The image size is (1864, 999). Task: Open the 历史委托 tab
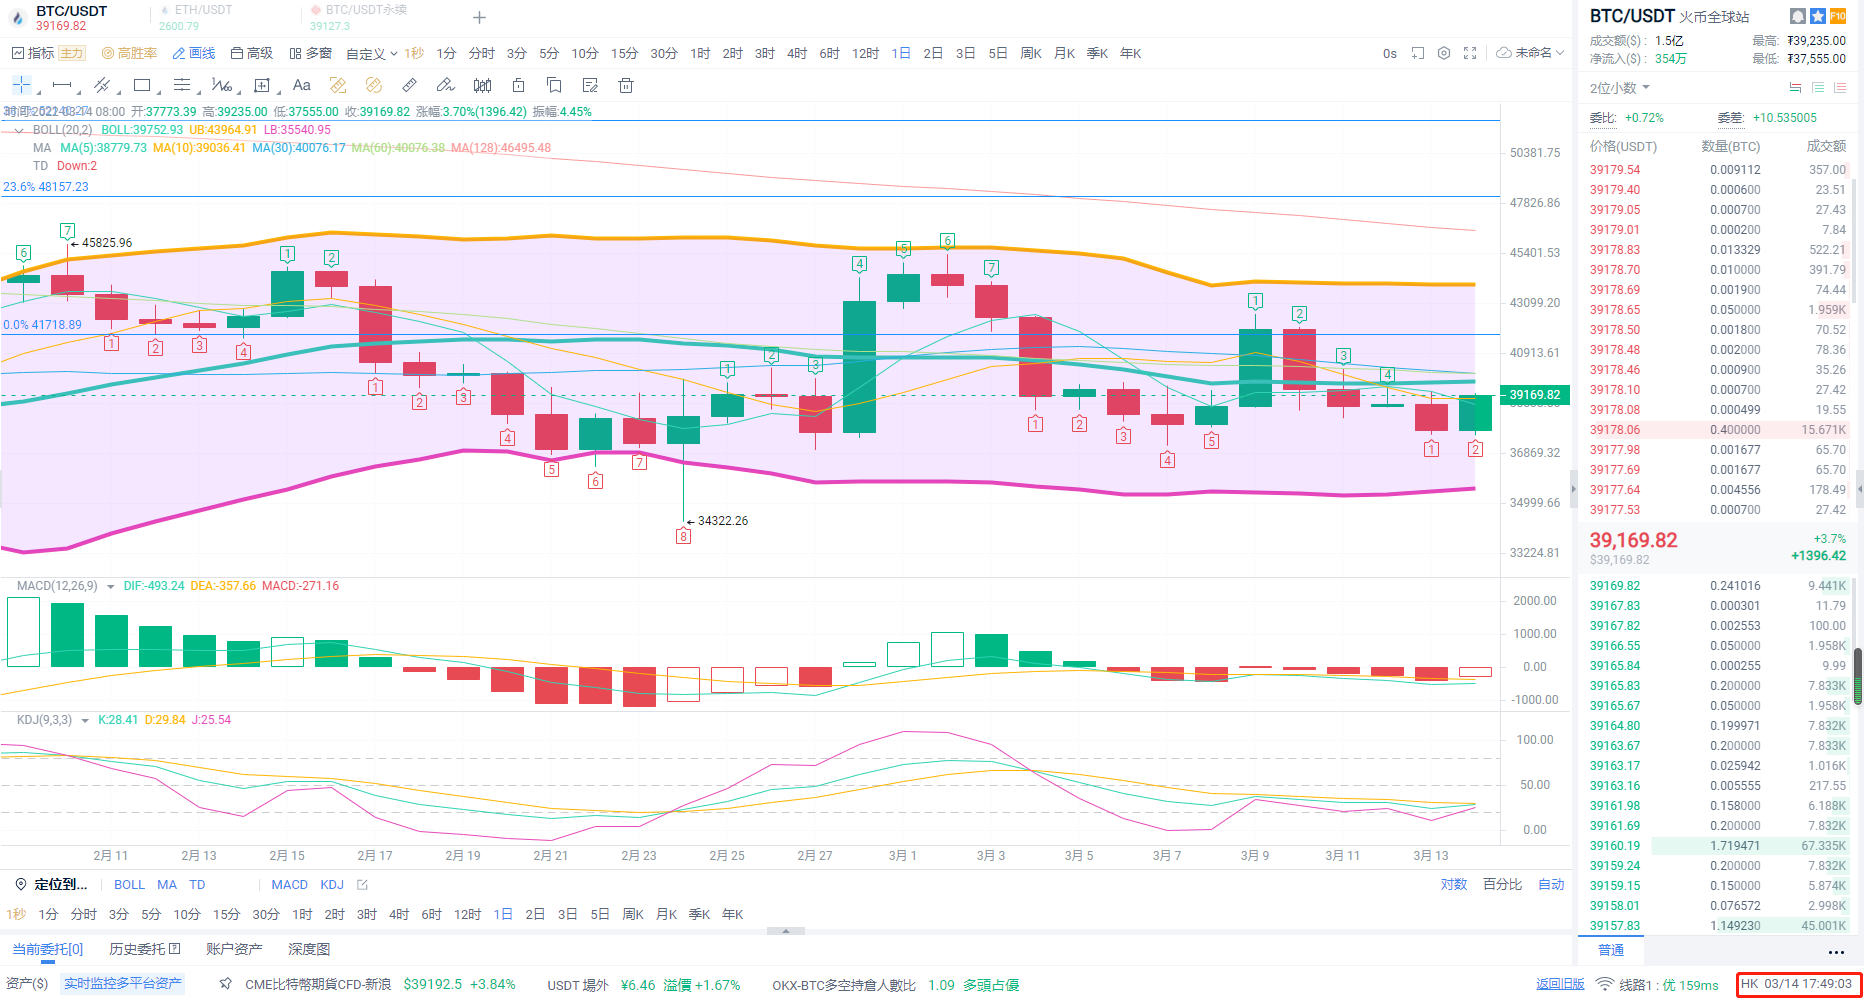[145, 949]
